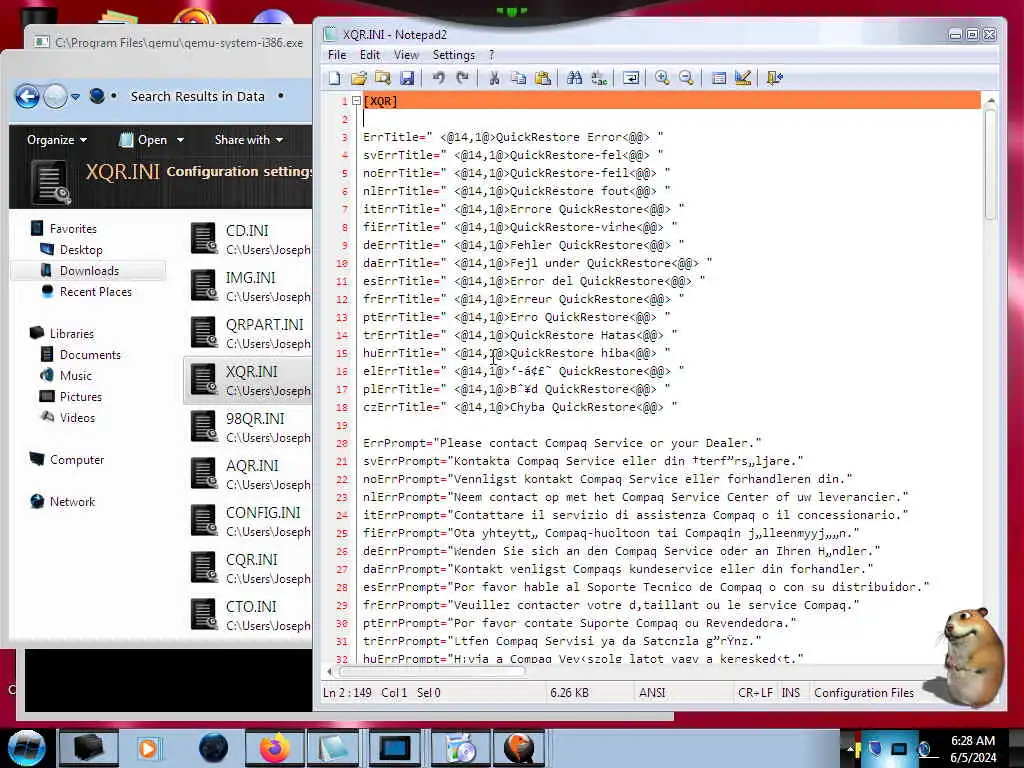Screen dimensions: 1024x768
Task: Select the Downloads folder in sidebar
Action: [89, 270]
